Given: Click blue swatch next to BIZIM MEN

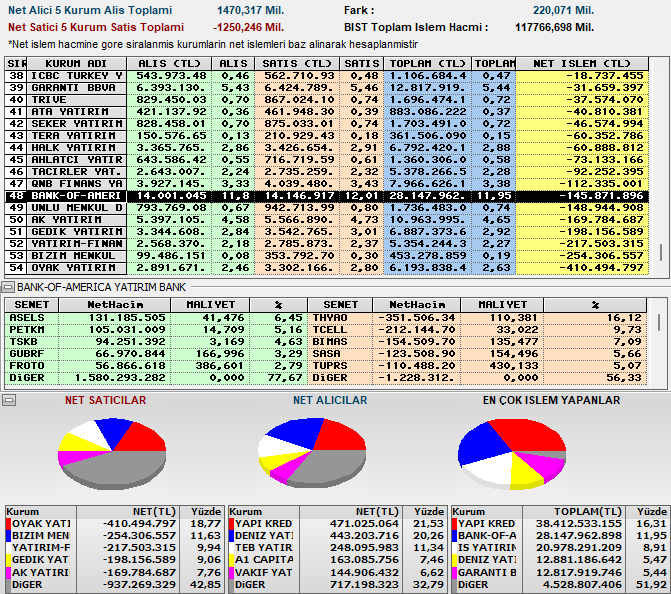Looking at the screenshot, I should (9, 536).
